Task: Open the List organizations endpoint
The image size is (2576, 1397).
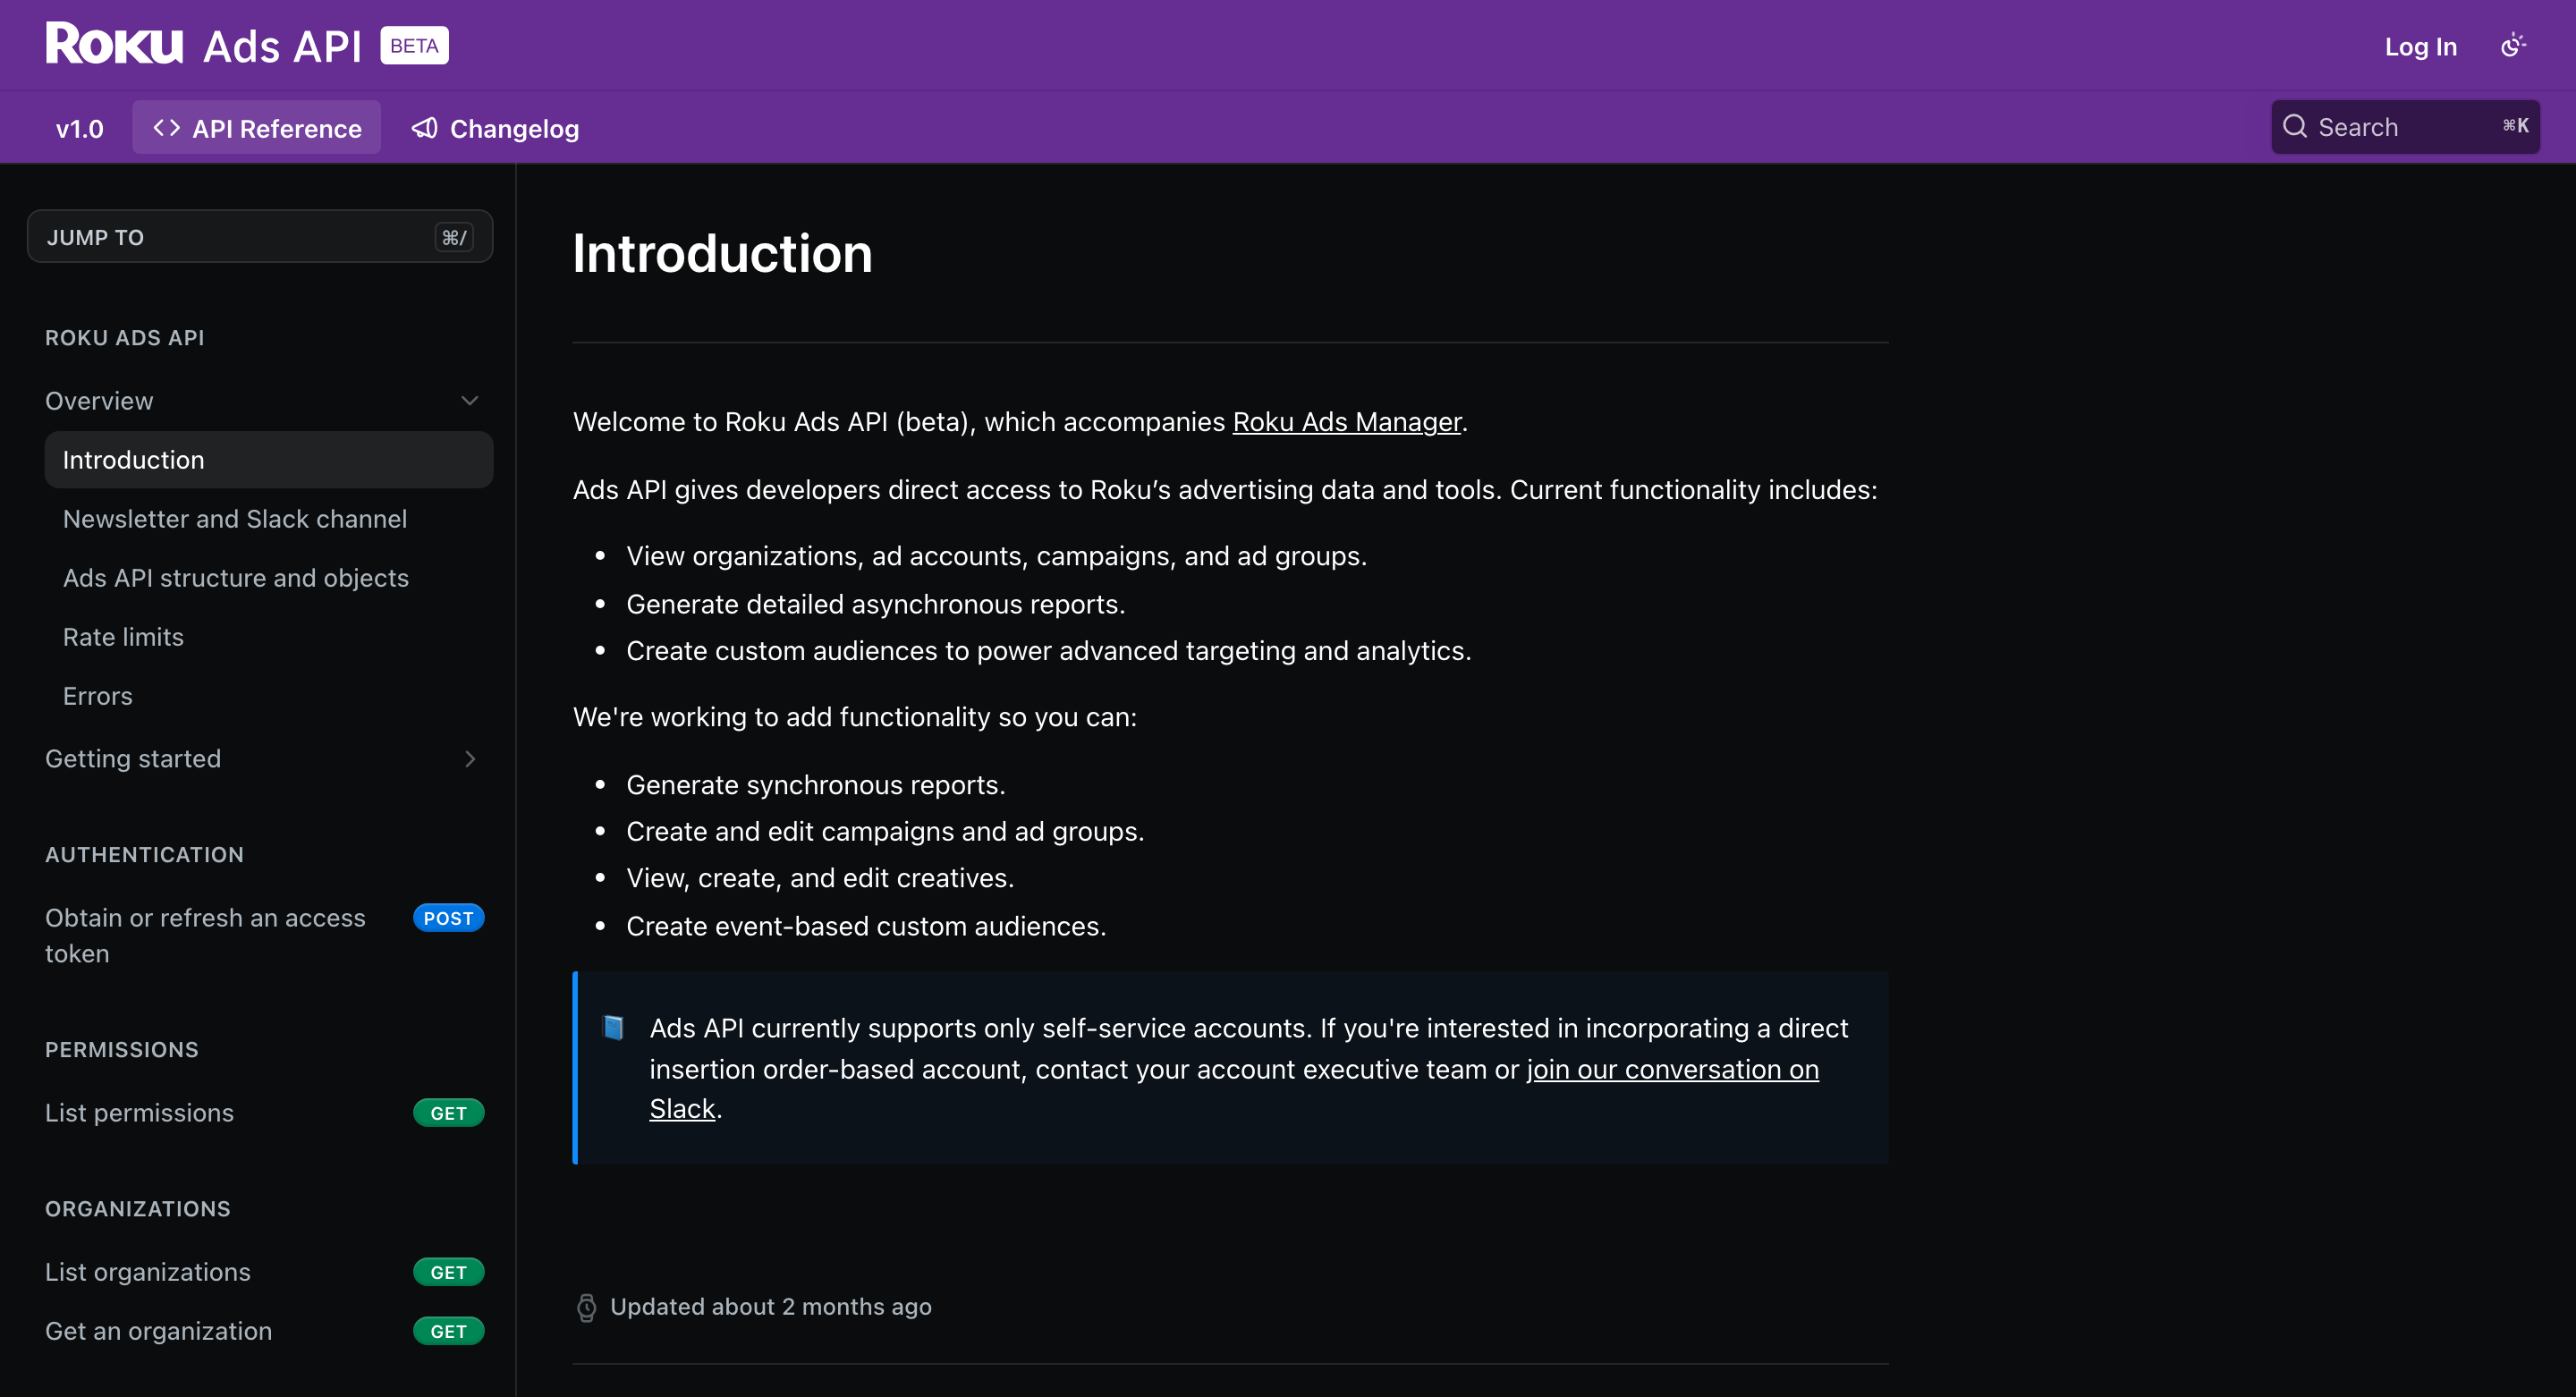Action: click(148, 1272)
